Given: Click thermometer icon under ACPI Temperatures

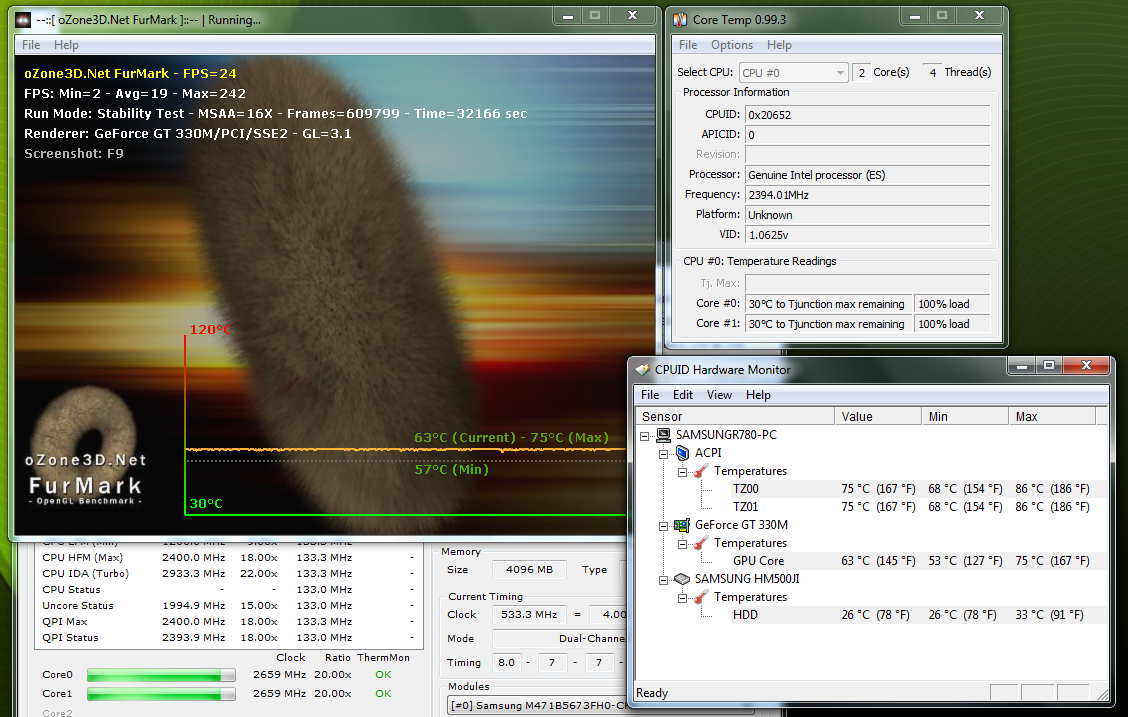Looking at the screenshot, I should click(x=701, y=471).
